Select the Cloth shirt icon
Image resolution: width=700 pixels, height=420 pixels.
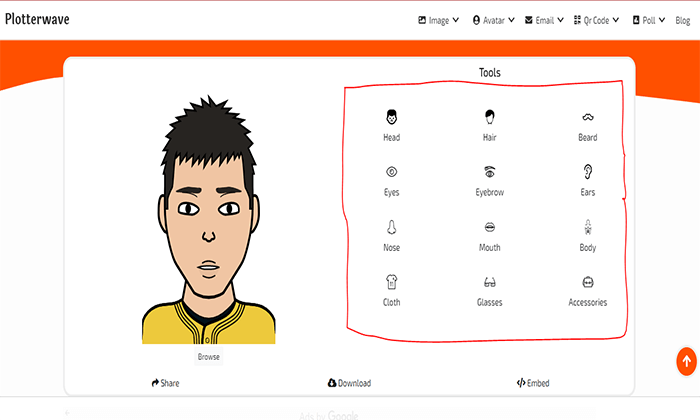point(392,282)
